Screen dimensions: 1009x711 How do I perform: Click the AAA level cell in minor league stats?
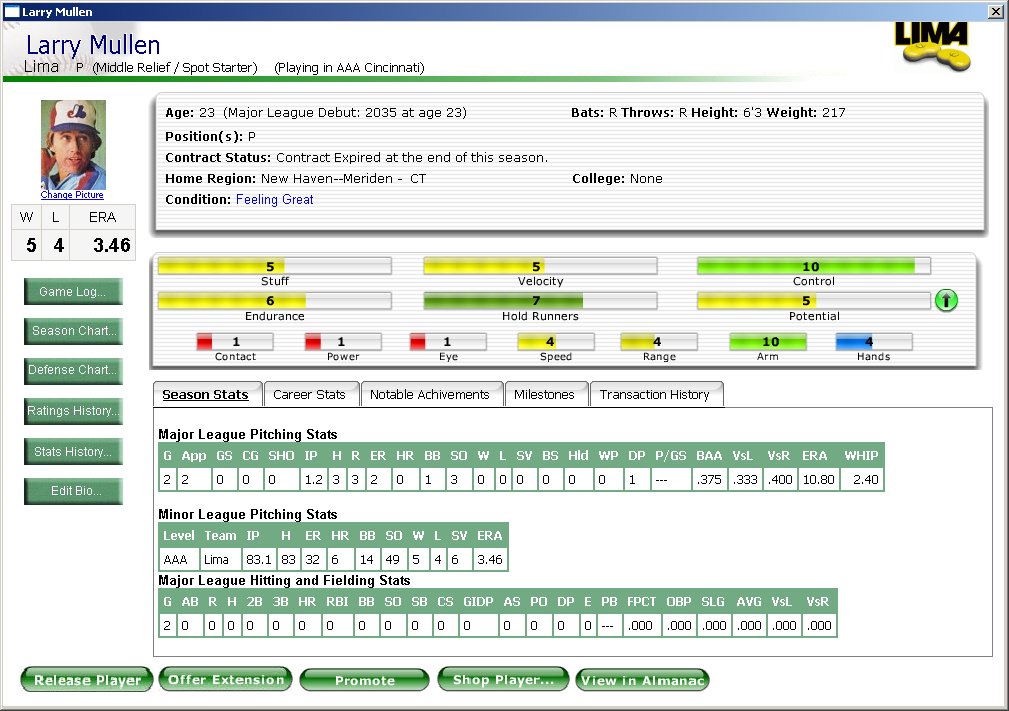coord(178,560)
